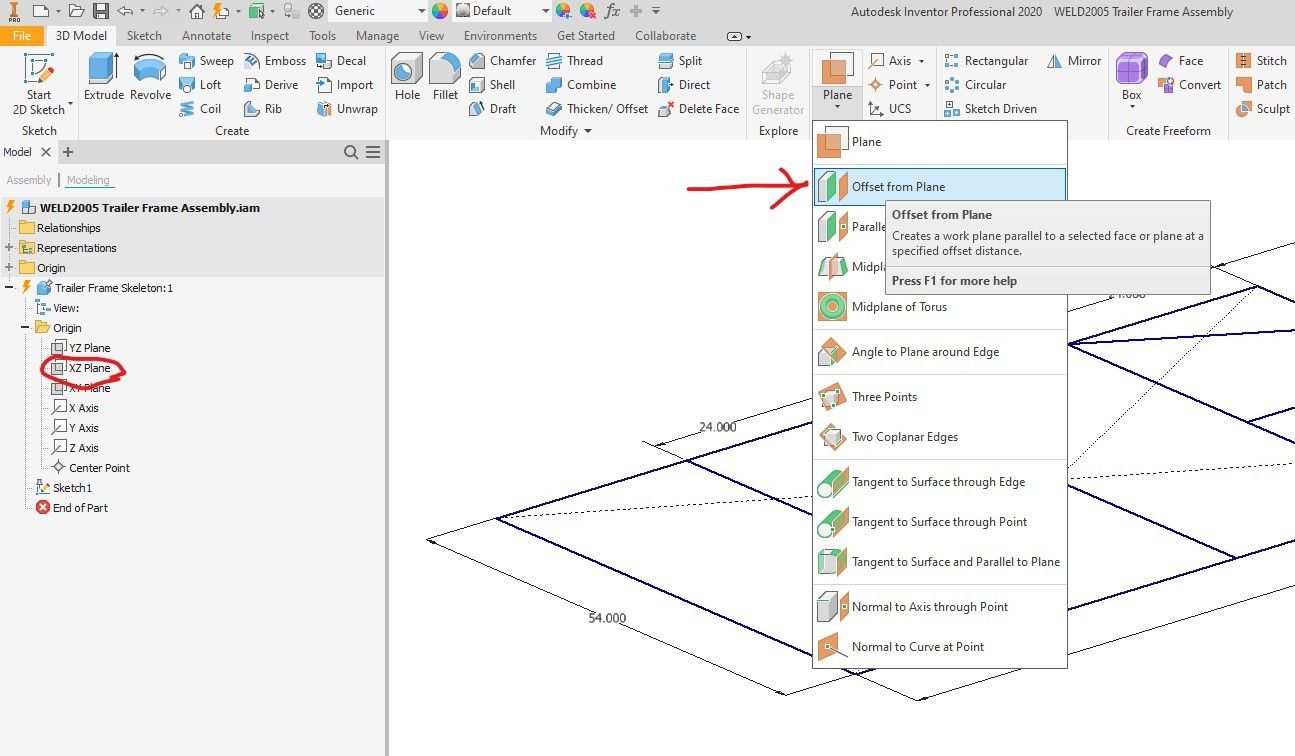Expand the Representations node
The height and width of the screenshot is (756, 1295).
point(10,248)
